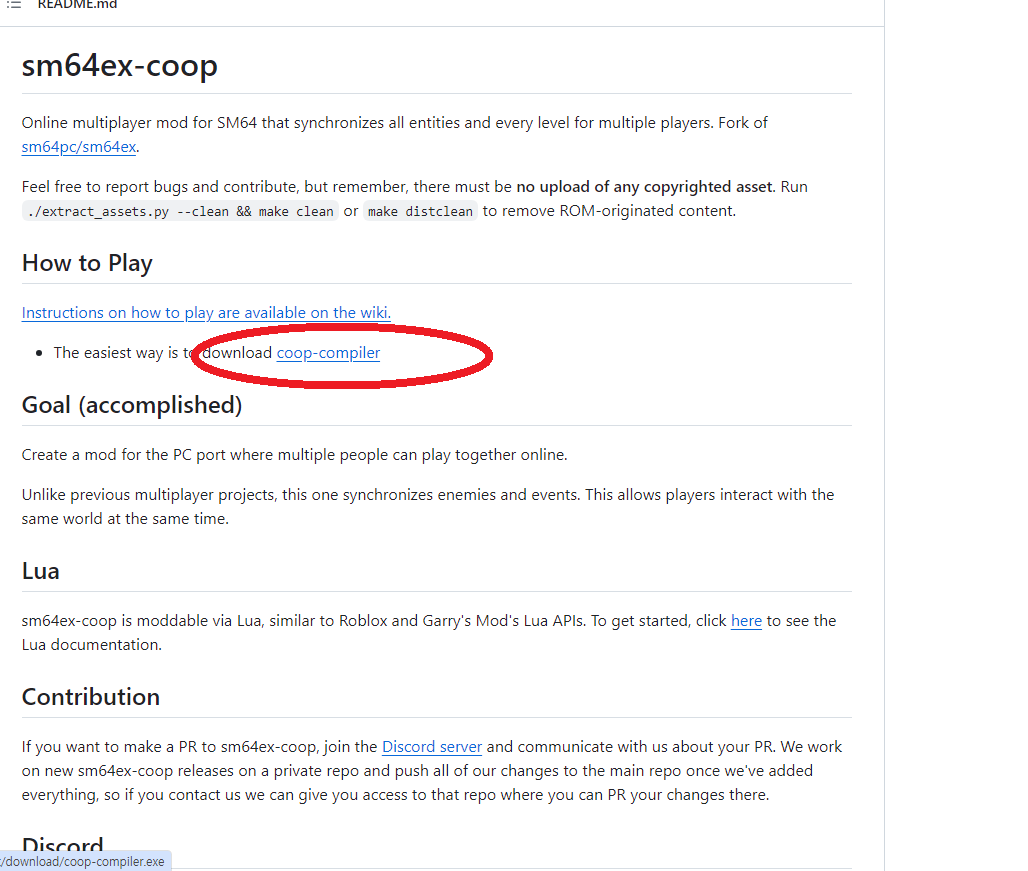The height and width of the screenshot is (871, 1028).
Task: Click the sm64ex-coop main heading
Action: click(119, 66)
